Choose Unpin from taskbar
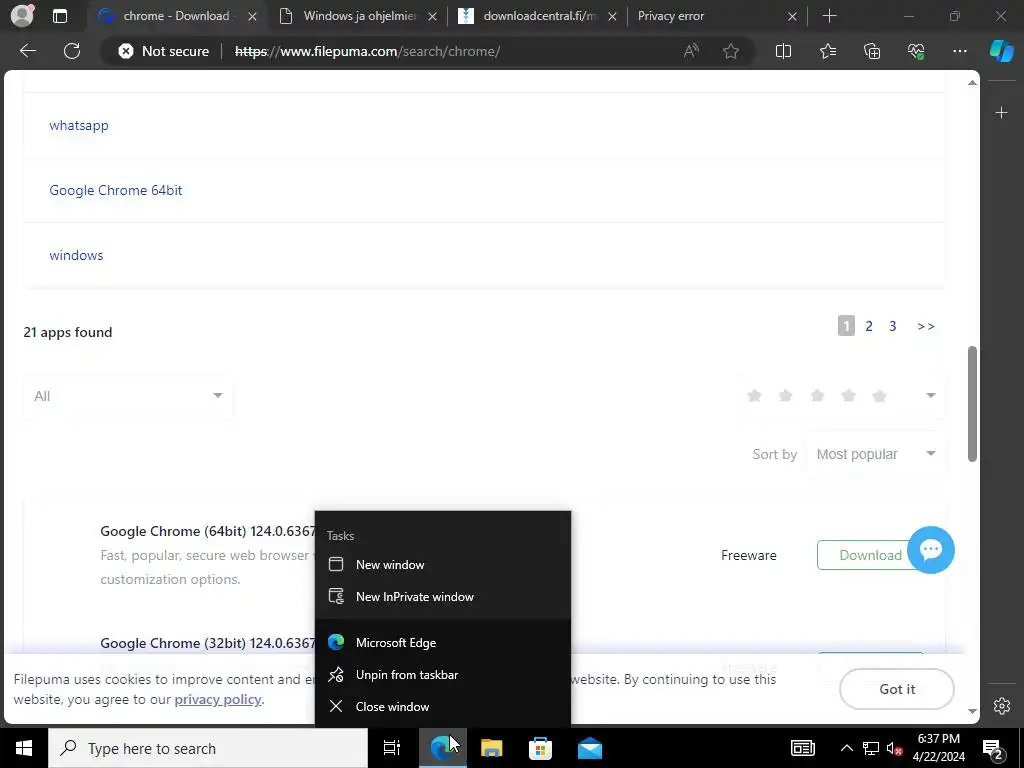The image size is (1024, 768). click(x=443, y=675)
